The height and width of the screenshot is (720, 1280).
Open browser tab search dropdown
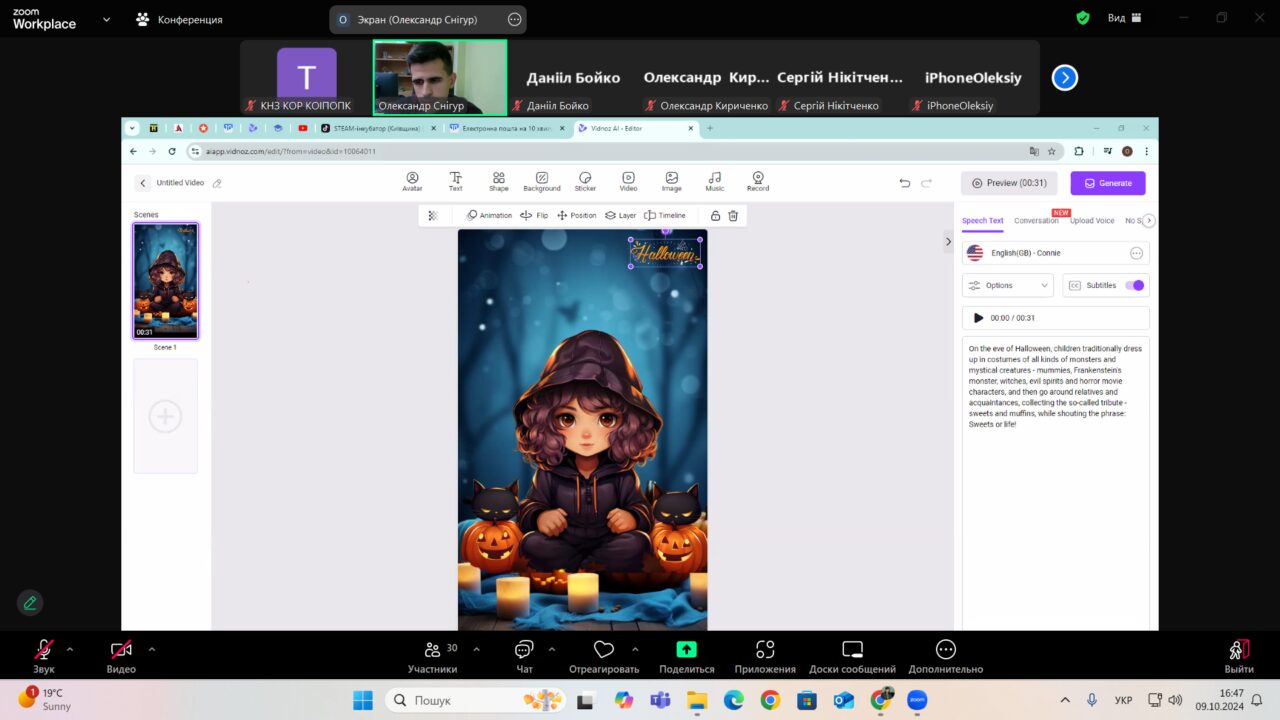click(132, 128)
